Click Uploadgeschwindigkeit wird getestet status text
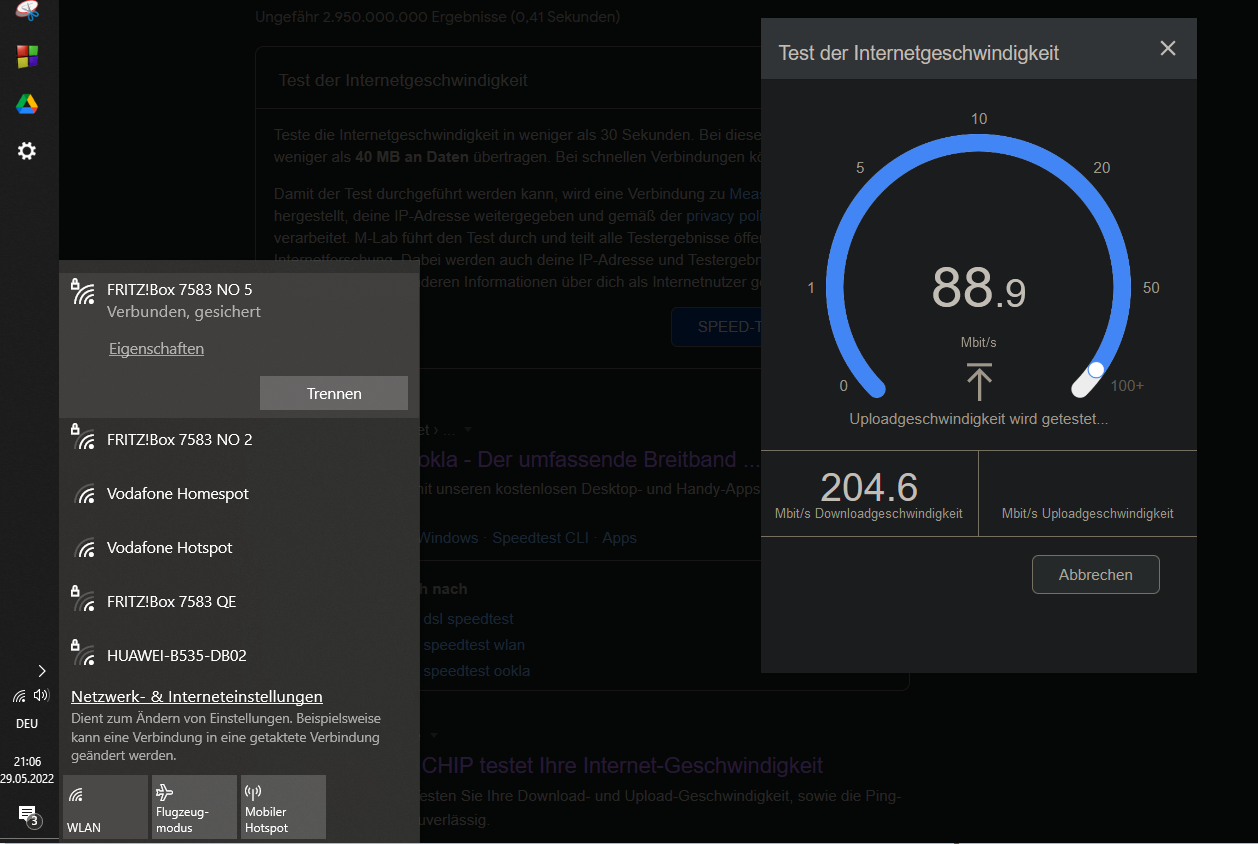This screenshot has width=1258, height=844. pyautogui.click(x=979, y=419)
